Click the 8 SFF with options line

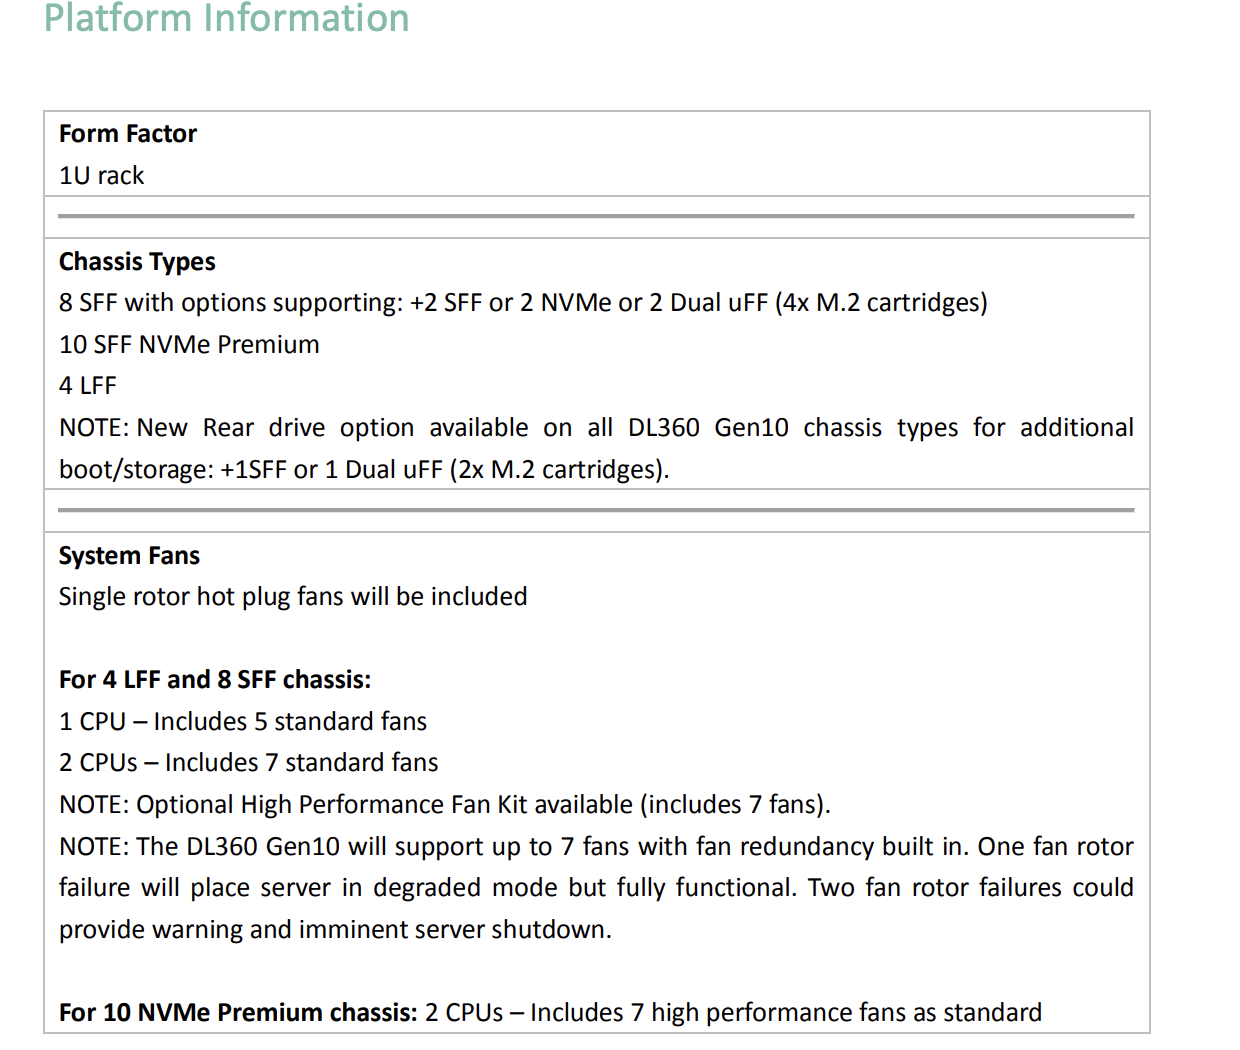coord(523,303)
